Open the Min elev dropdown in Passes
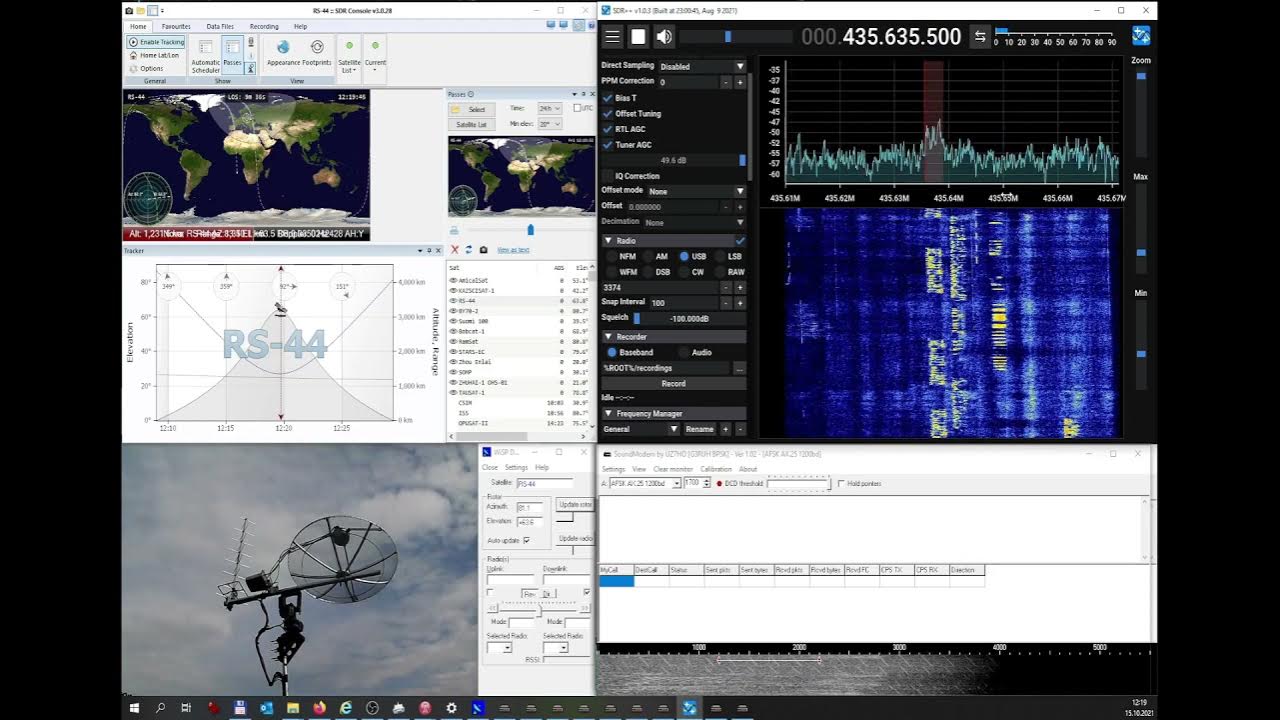This screenshot has width=1280, height=720. coord(549,124)
